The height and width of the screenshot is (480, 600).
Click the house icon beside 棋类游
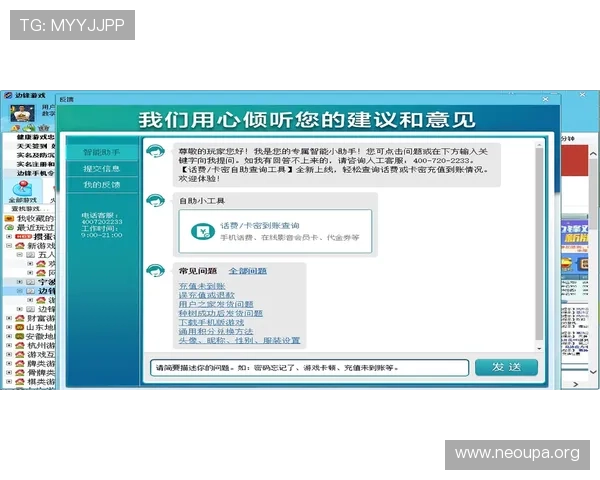[x=20, y=381]
